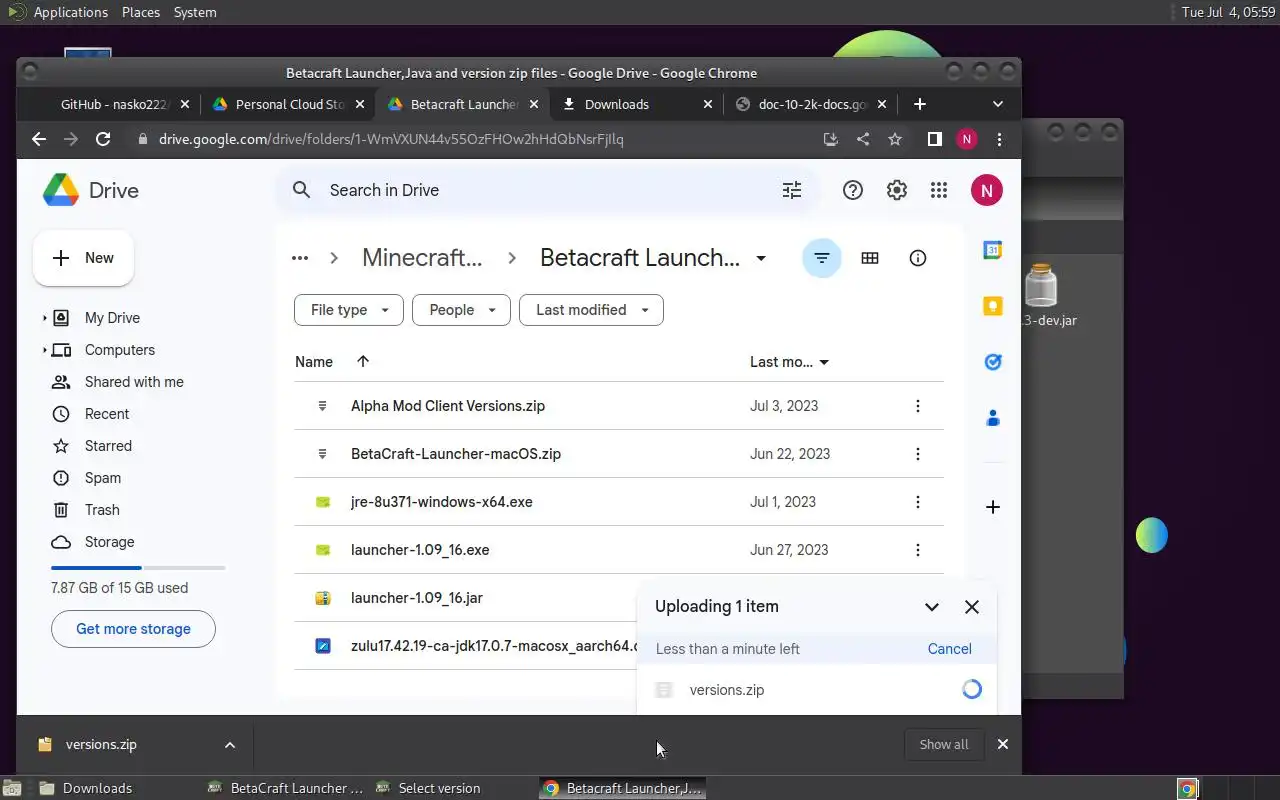
Task: Close the downloads bar
Action: [x=1003, y=744]
